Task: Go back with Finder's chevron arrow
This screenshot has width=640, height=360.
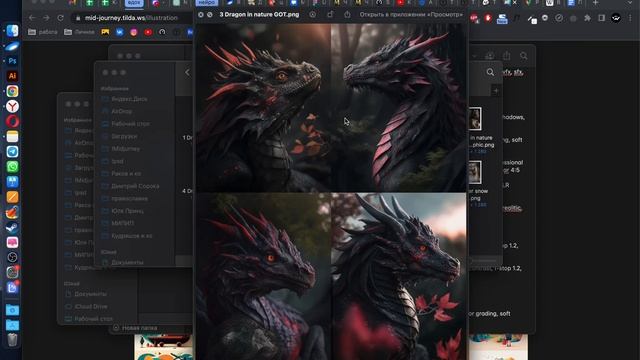Action: coord(187,73)
